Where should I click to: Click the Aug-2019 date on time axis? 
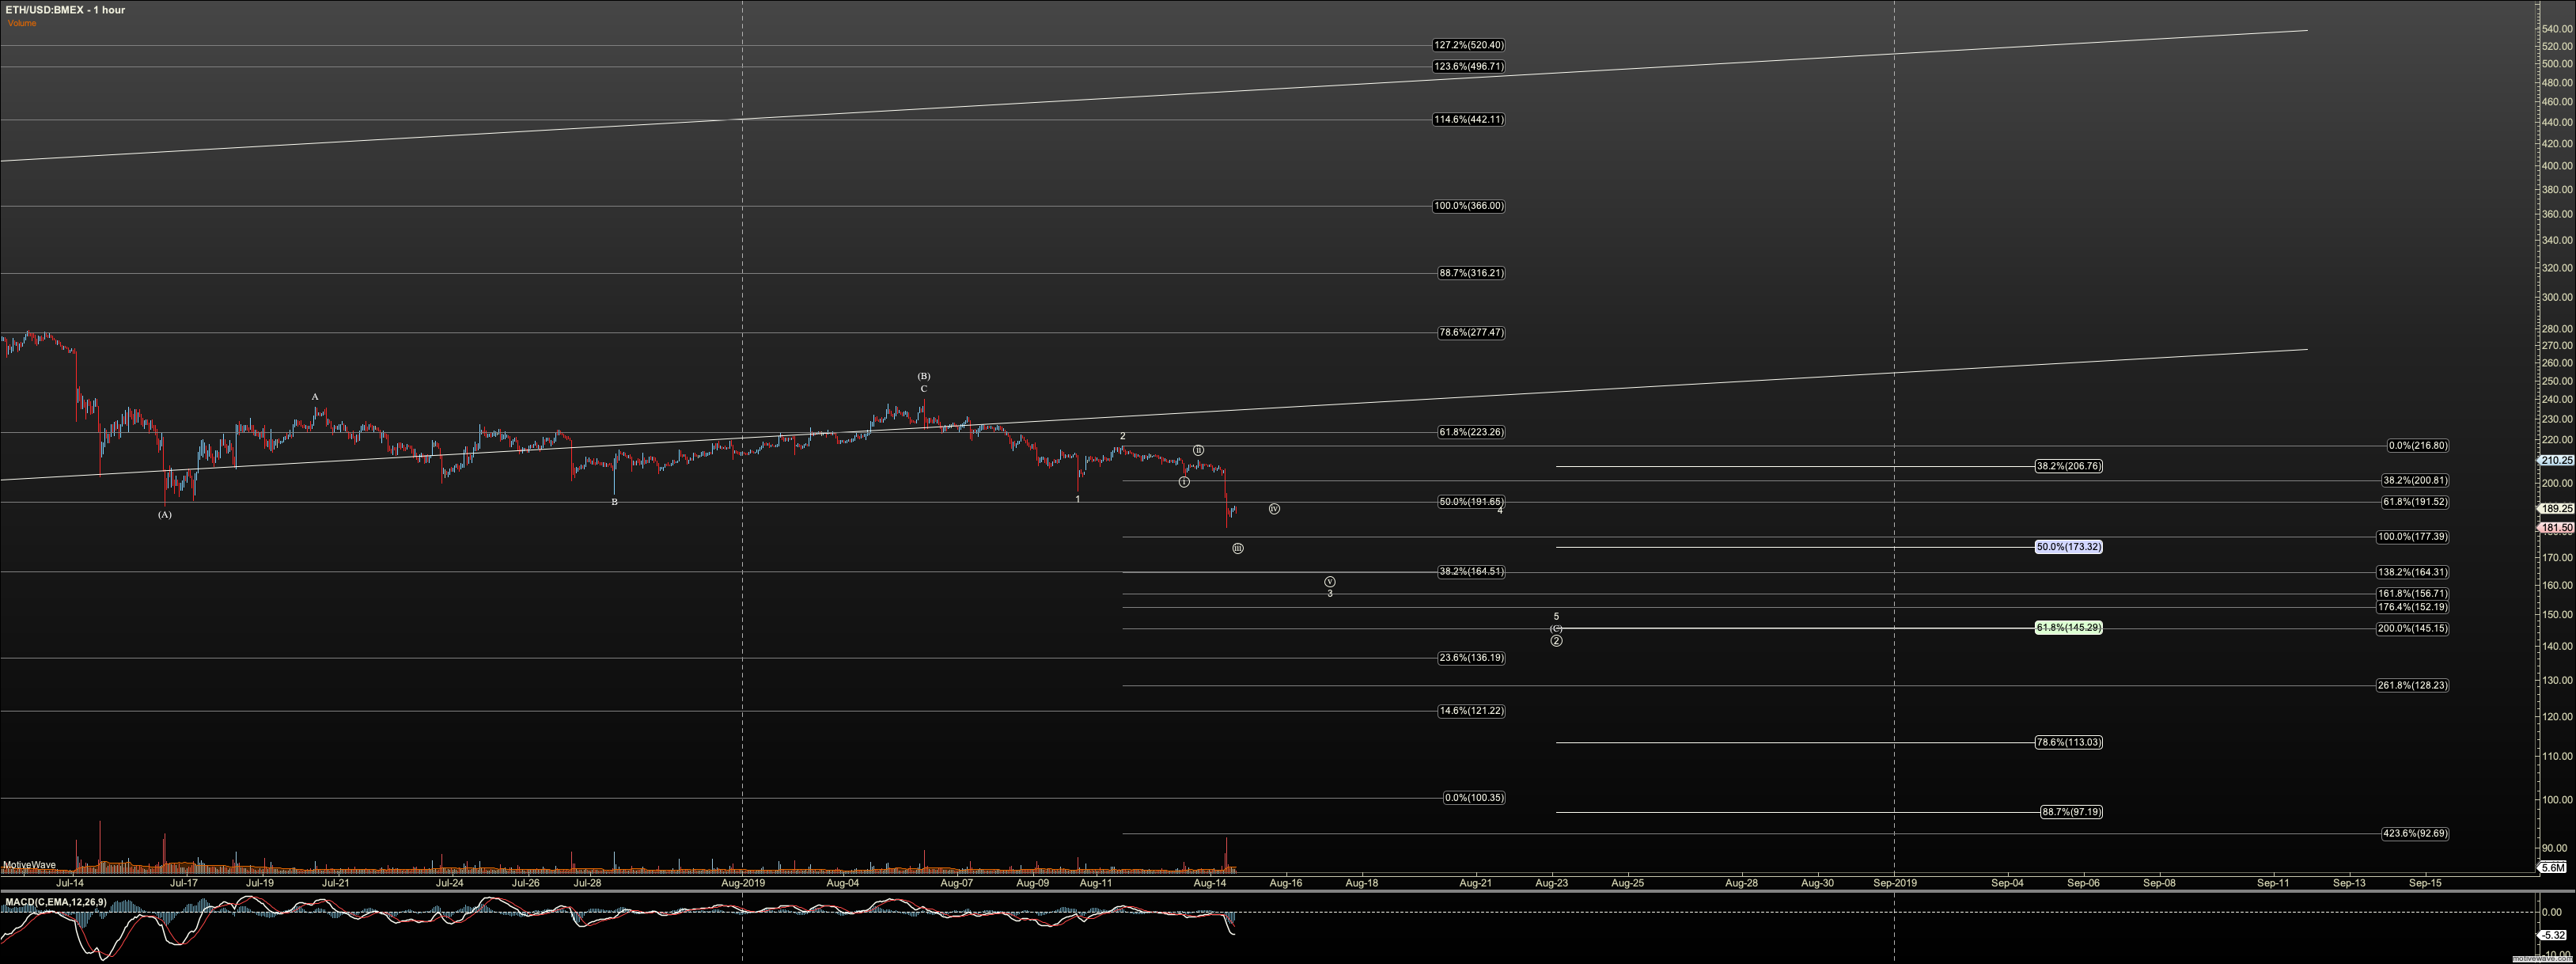tap(743, 883)
